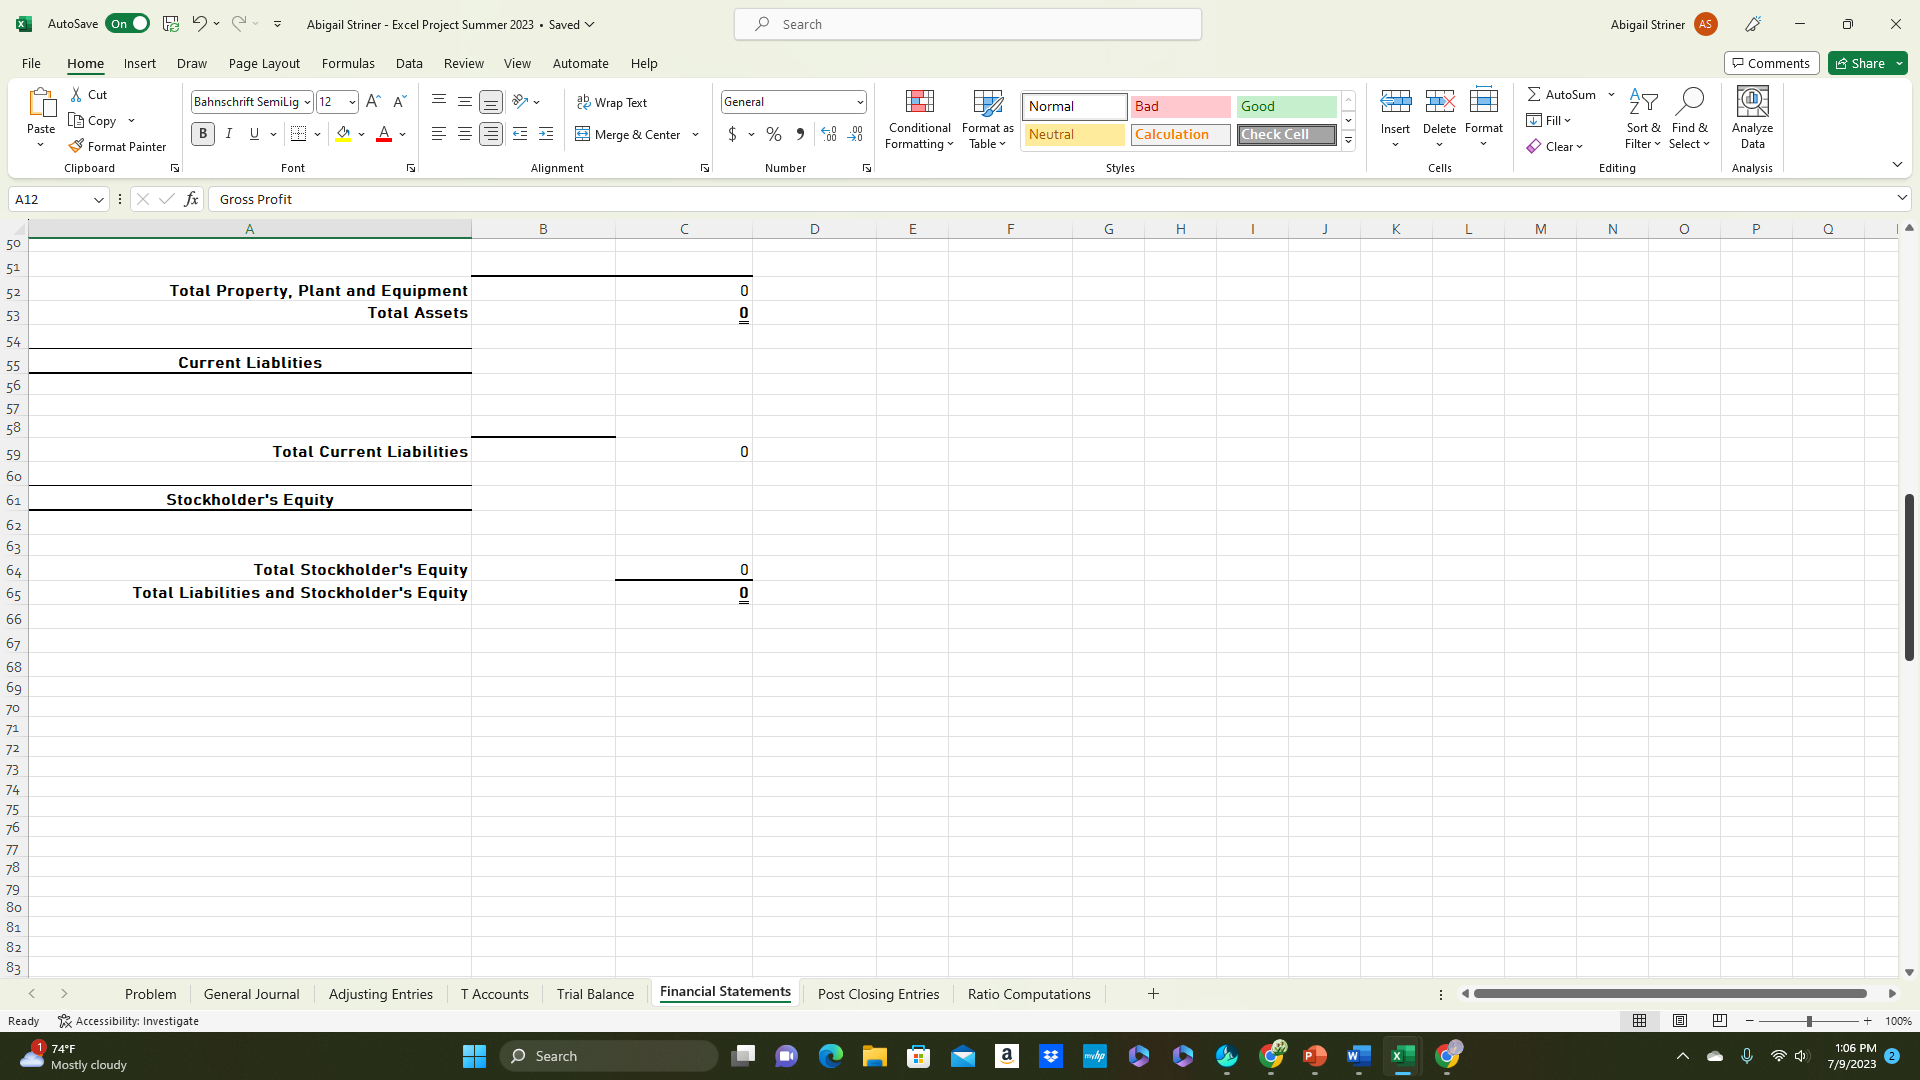
Task: Click the Merge and Center button
Action: point(630,135)
